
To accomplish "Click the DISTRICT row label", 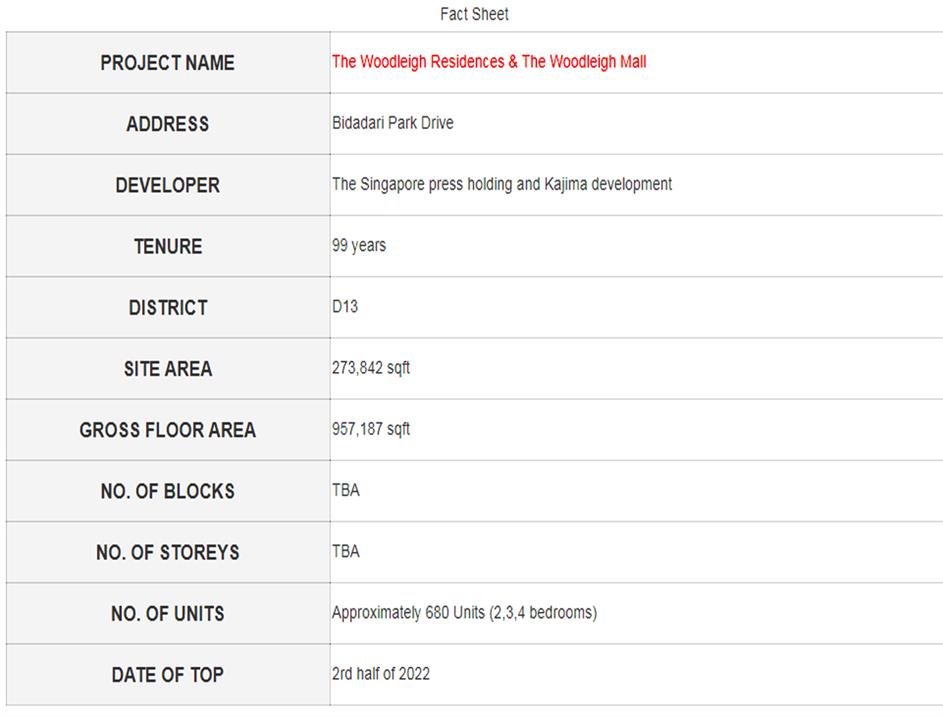I will coord(167,308).
